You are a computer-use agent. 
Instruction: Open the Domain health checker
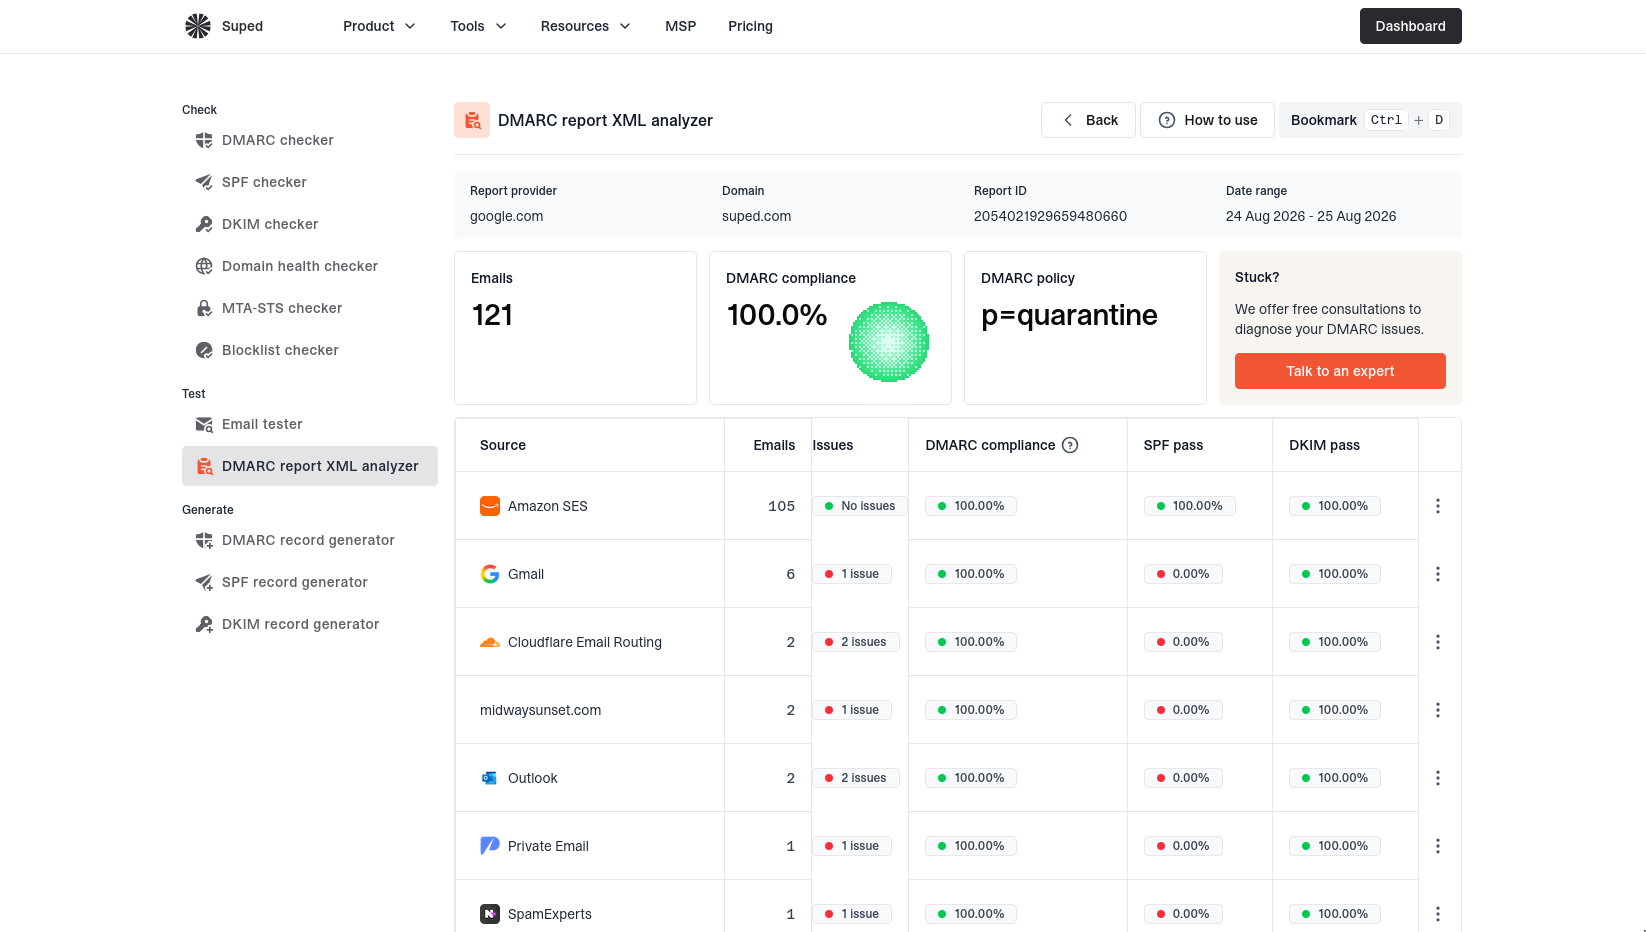[310, 266]
